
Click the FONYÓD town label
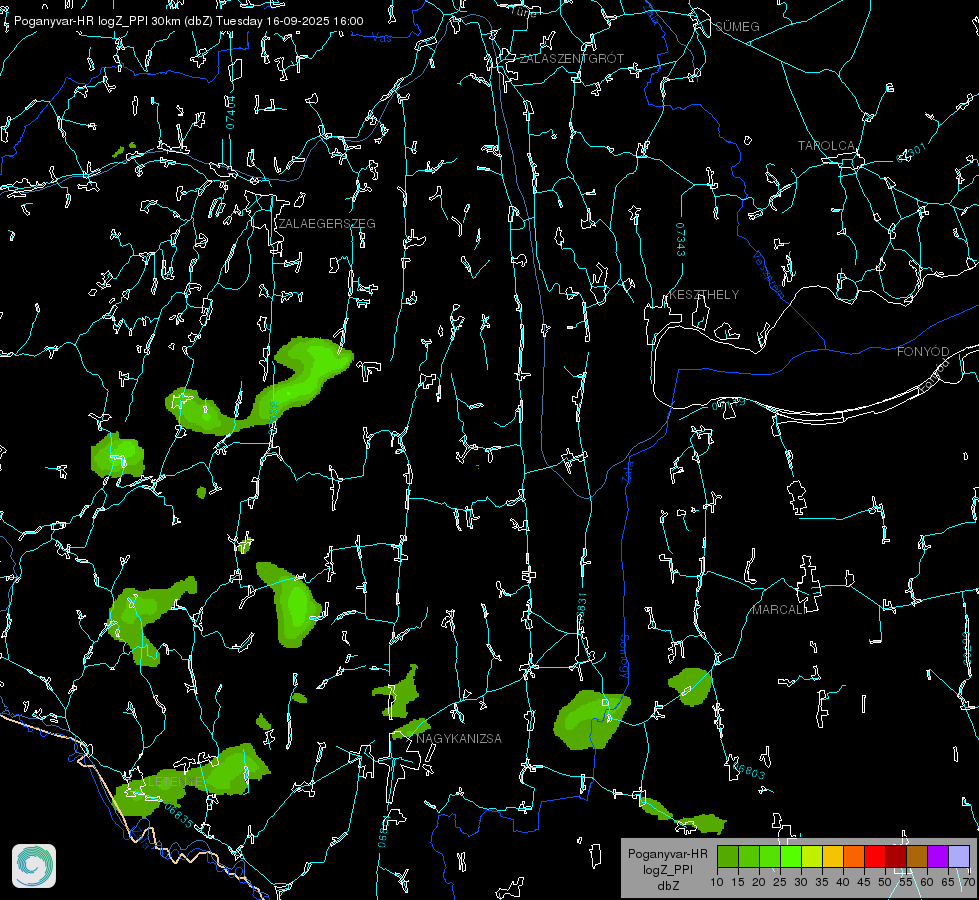pos(923,352)
